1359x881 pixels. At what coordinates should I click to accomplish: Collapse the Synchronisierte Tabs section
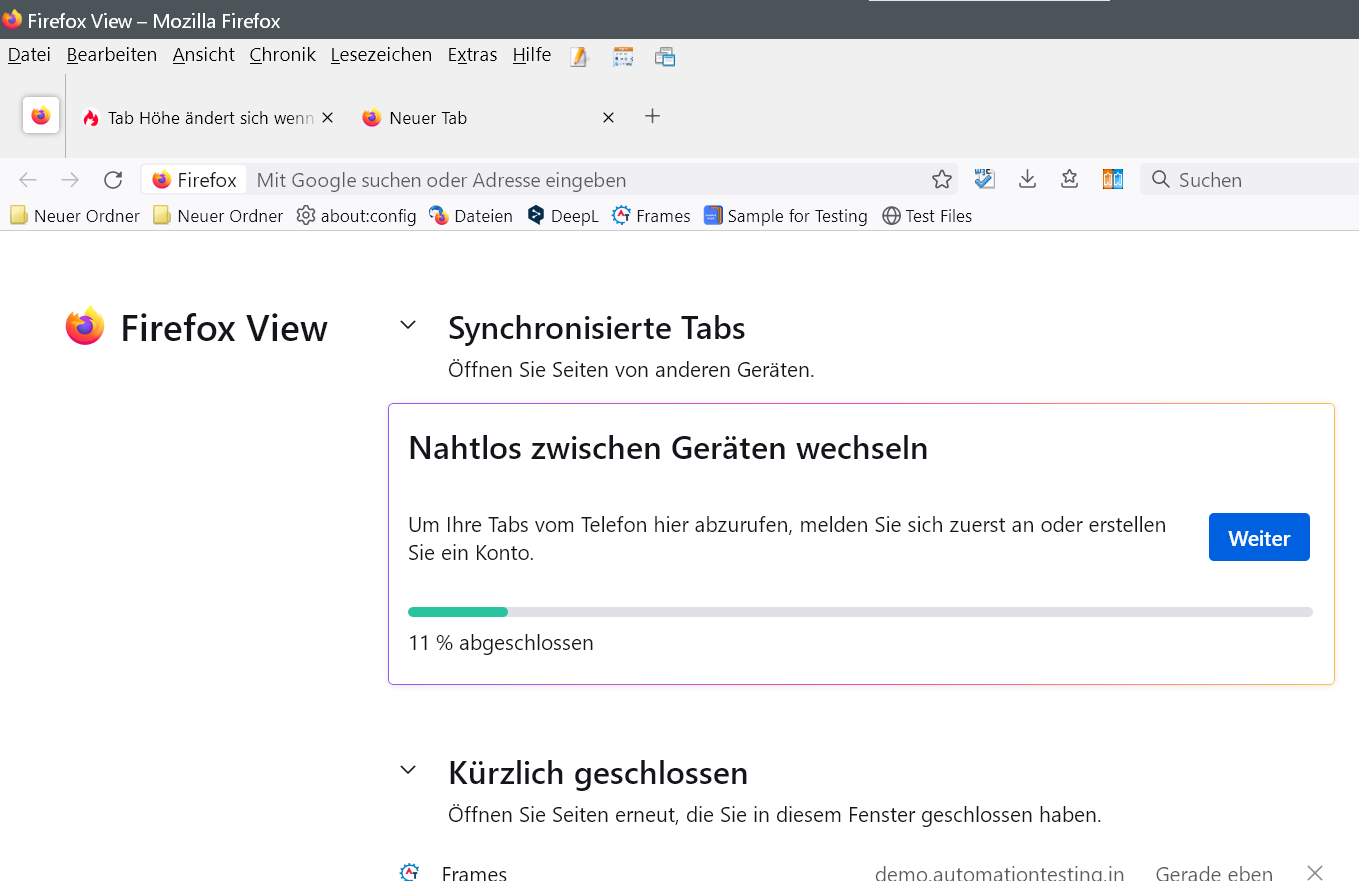(x=408, y=325)
